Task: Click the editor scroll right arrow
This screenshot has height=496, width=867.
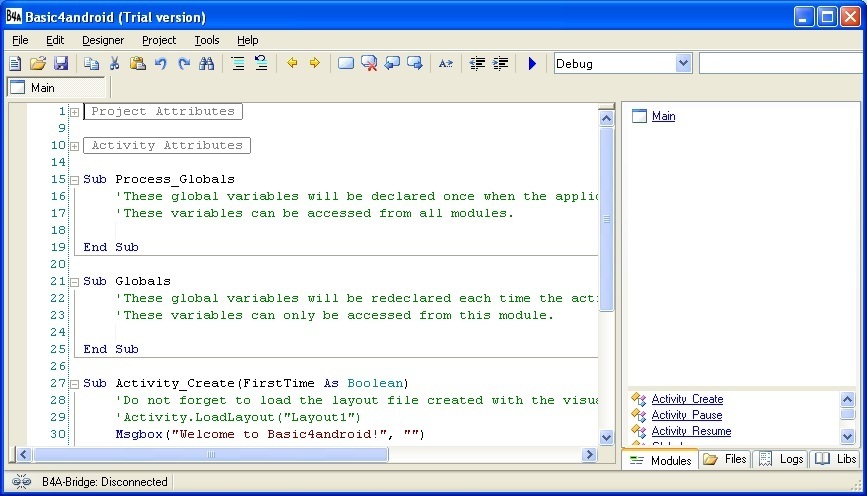Action: (x=589, y=455)
